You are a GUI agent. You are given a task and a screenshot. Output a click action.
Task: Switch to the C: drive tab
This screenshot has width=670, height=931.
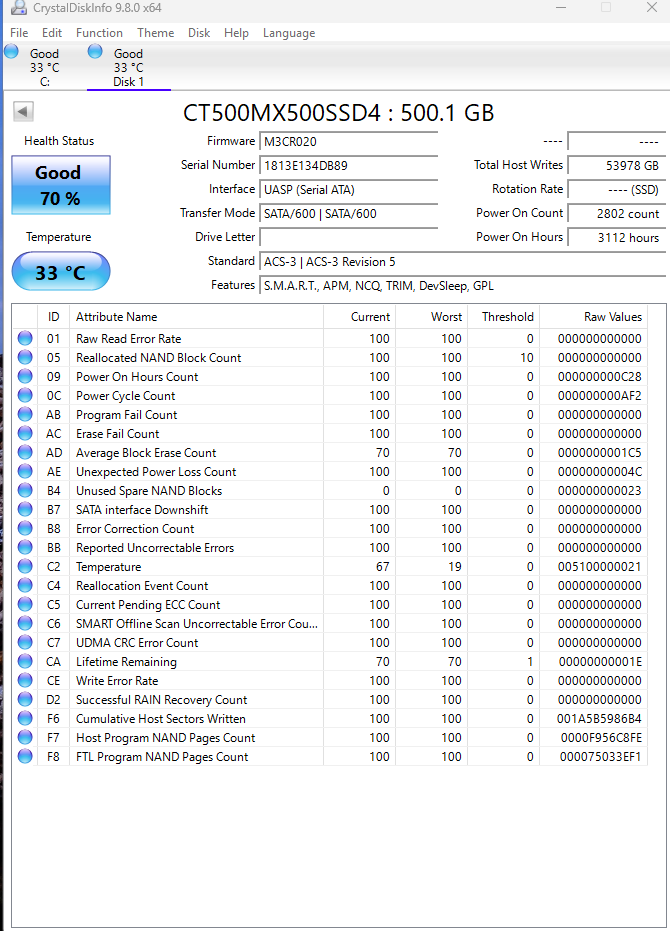[44, 67]
